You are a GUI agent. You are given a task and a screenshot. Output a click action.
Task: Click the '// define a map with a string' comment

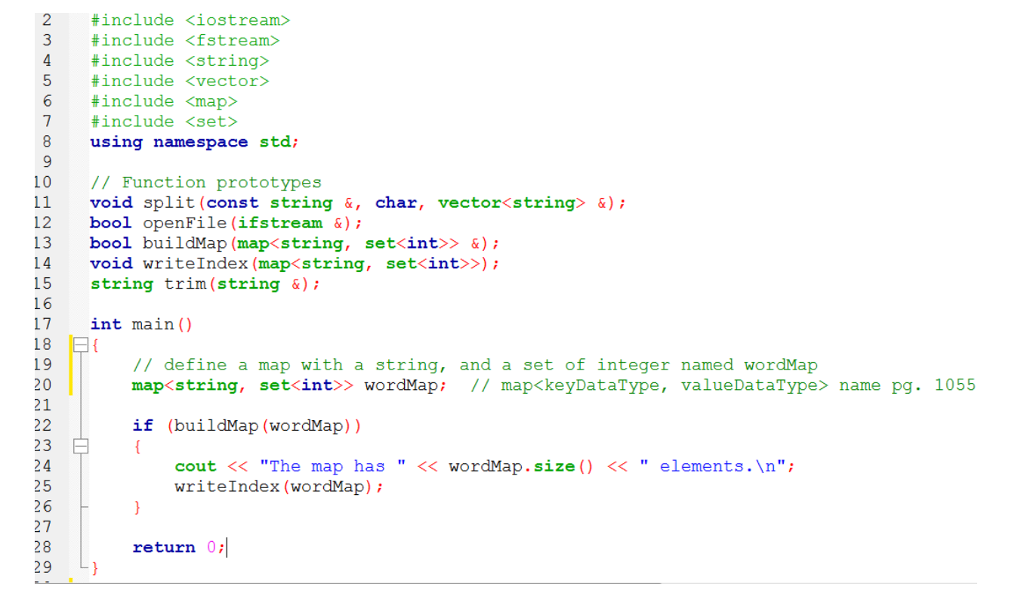475,365
